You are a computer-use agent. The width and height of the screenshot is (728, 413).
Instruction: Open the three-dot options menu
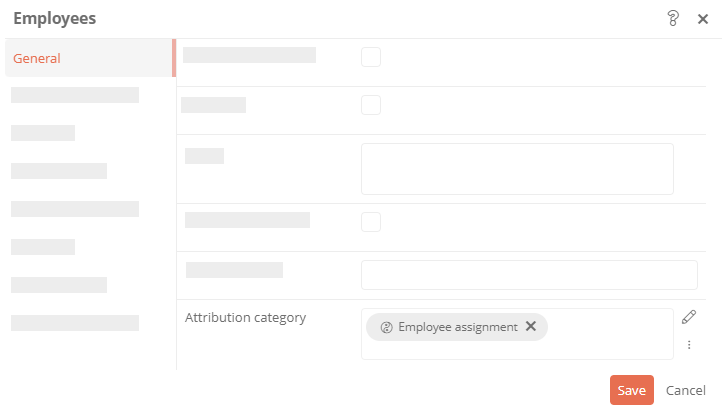pos(689,345)
